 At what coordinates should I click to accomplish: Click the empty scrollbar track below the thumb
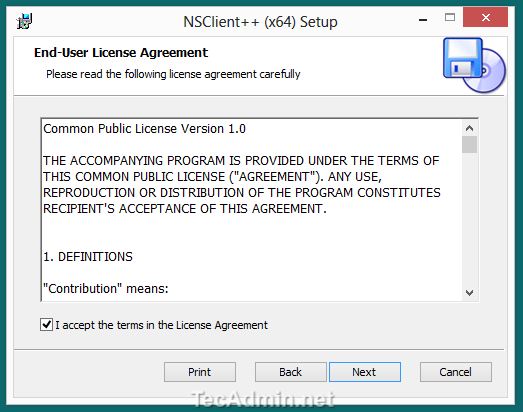pos(469,220)
